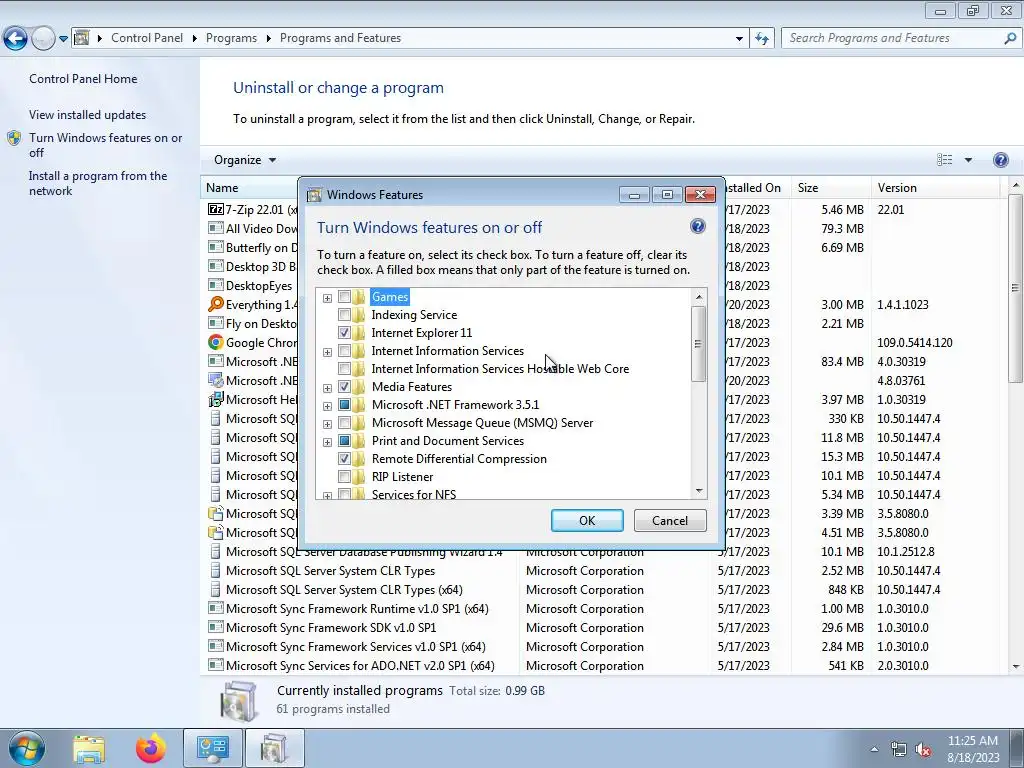The image size is (1024, 768).
Task: Open the view options dropdown arrow
Action: click(x=968, y=160)
